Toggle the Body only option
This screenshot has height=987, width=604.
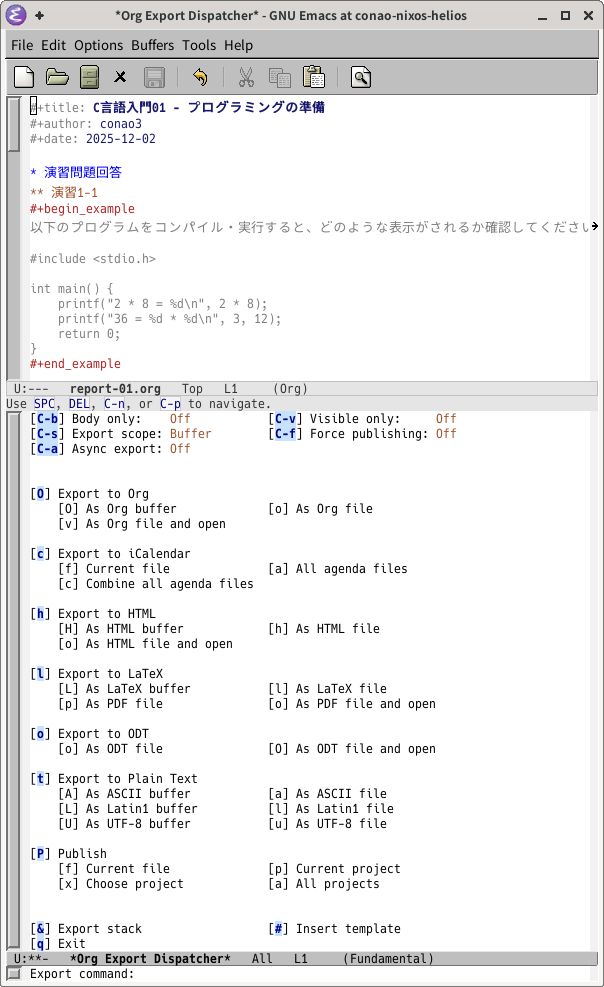(x=46, y=419)
